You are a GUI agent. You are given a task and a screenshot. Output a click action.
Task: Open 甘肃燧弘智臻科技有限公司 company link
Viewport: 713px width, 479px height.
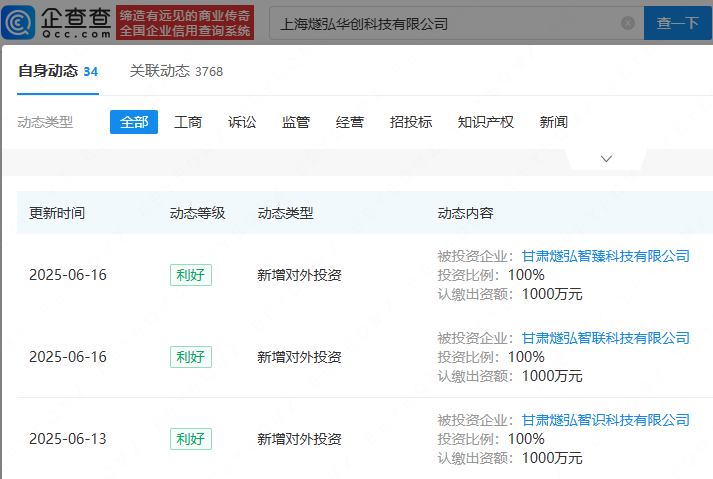coord(605,256)
